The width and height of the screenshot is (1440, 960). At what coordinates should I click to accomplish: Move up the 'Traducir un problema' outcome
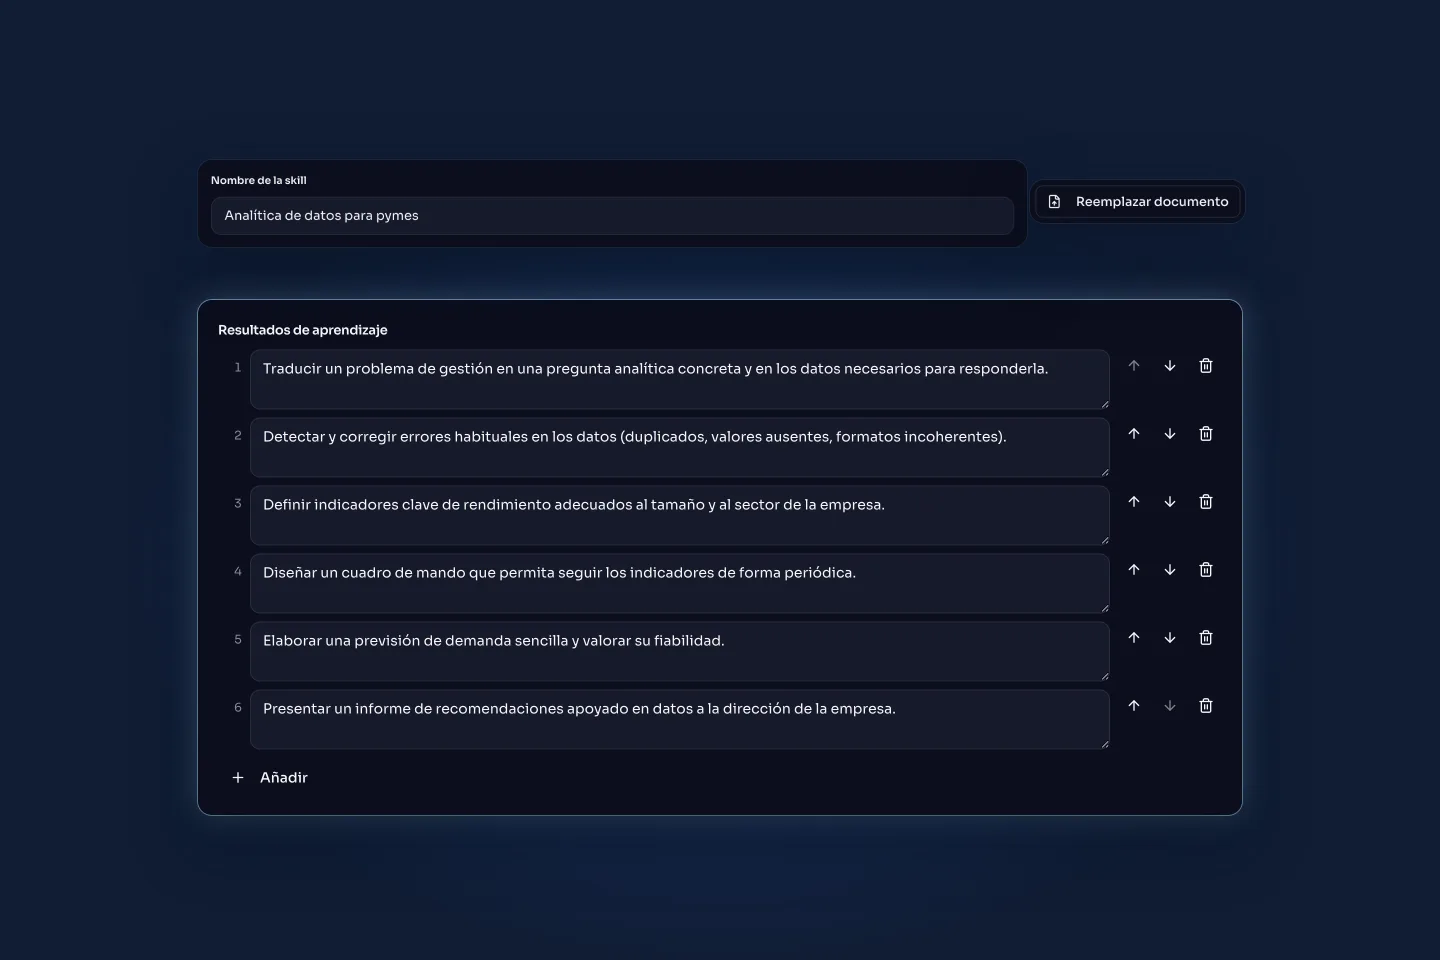coord(1134,366)
